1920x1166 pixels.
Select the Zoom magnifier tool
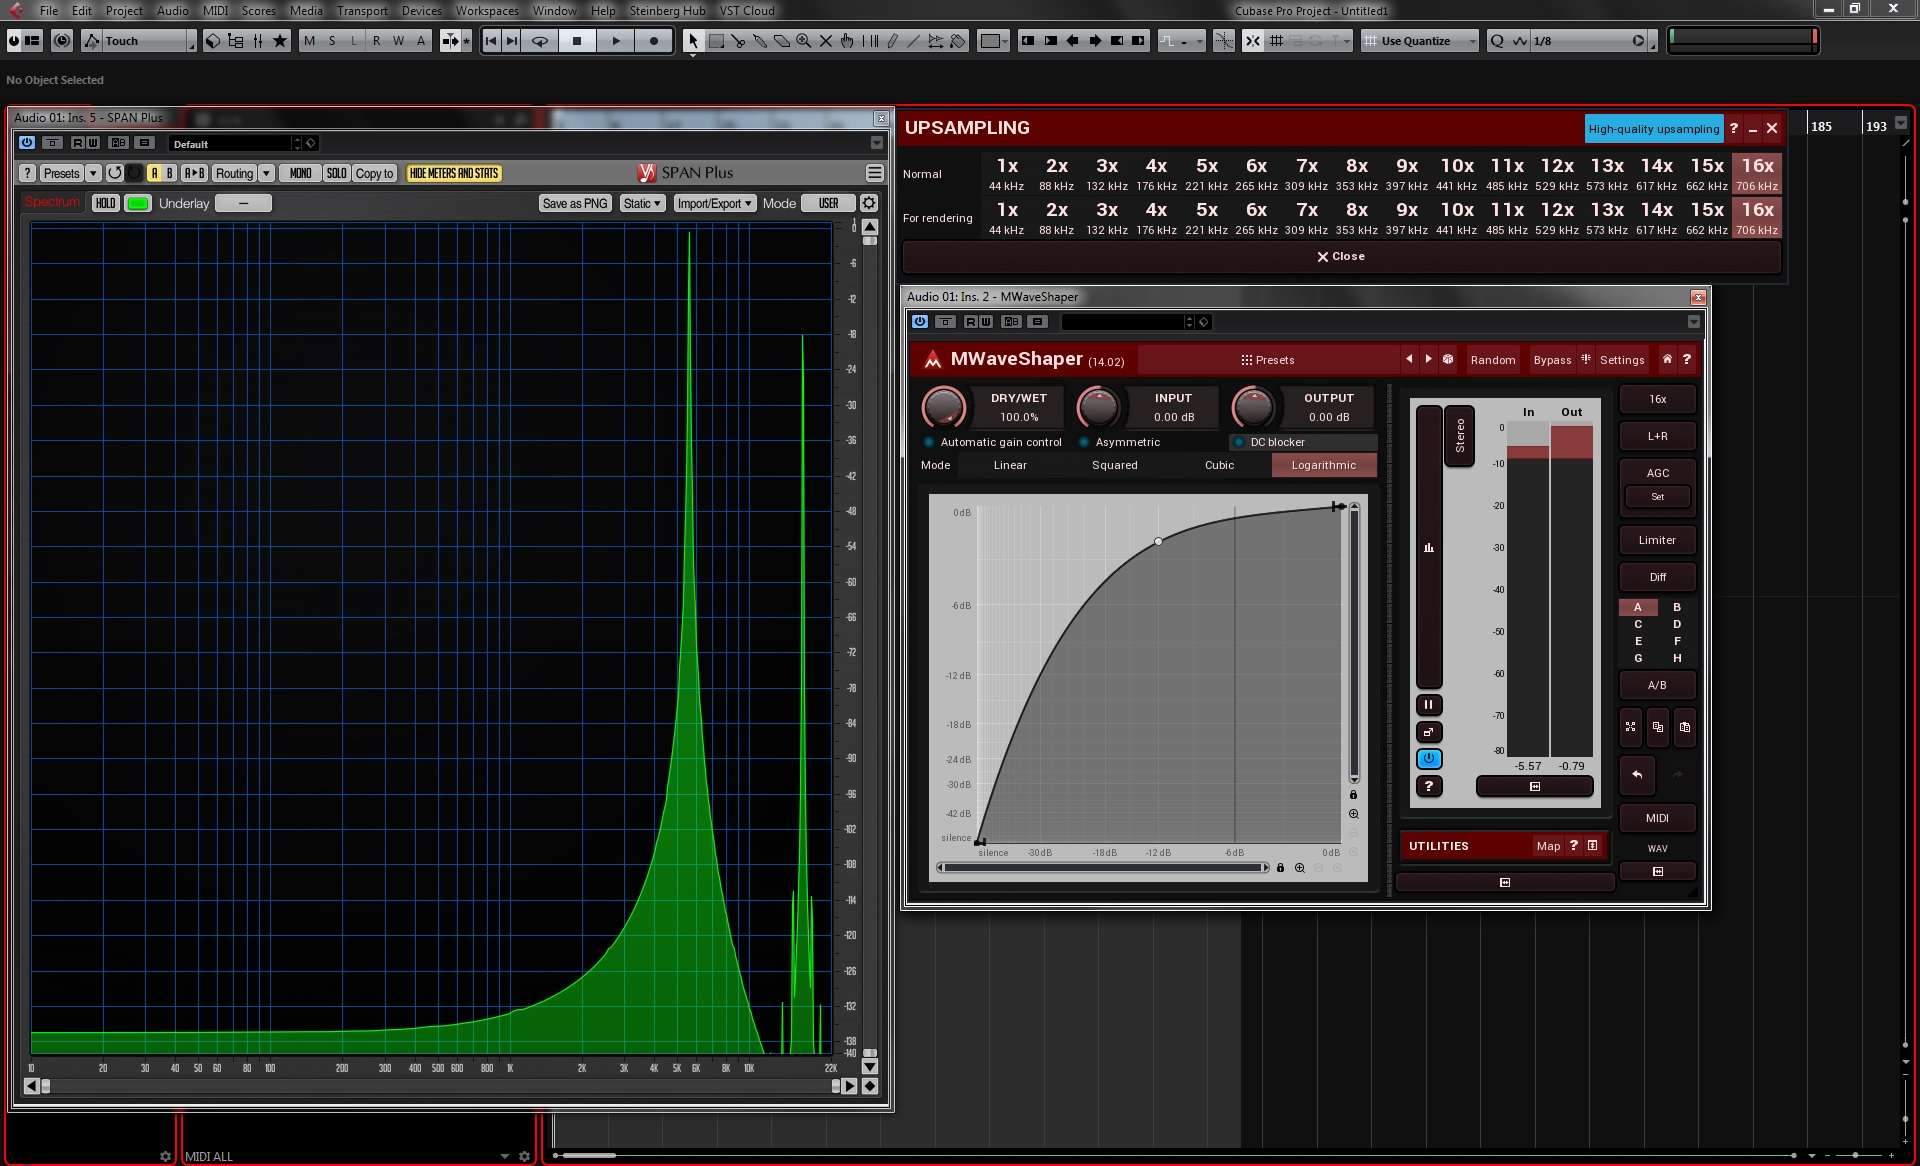click(x=803, y=41)
